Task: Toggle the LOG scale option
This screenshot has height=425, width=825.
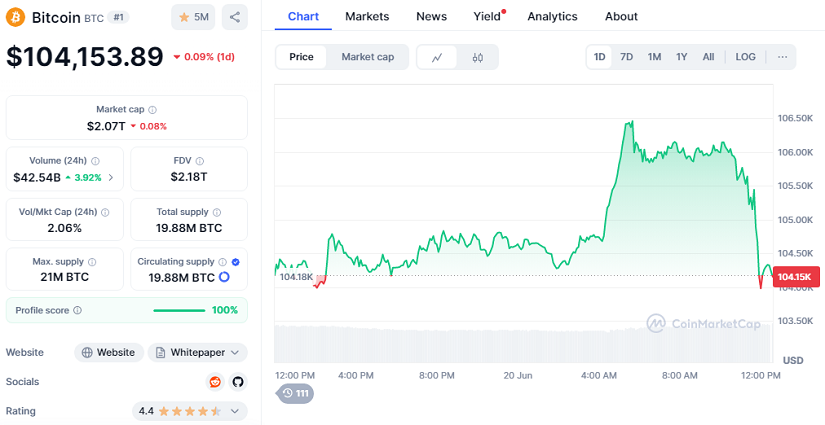Action: tap(746, 57)
